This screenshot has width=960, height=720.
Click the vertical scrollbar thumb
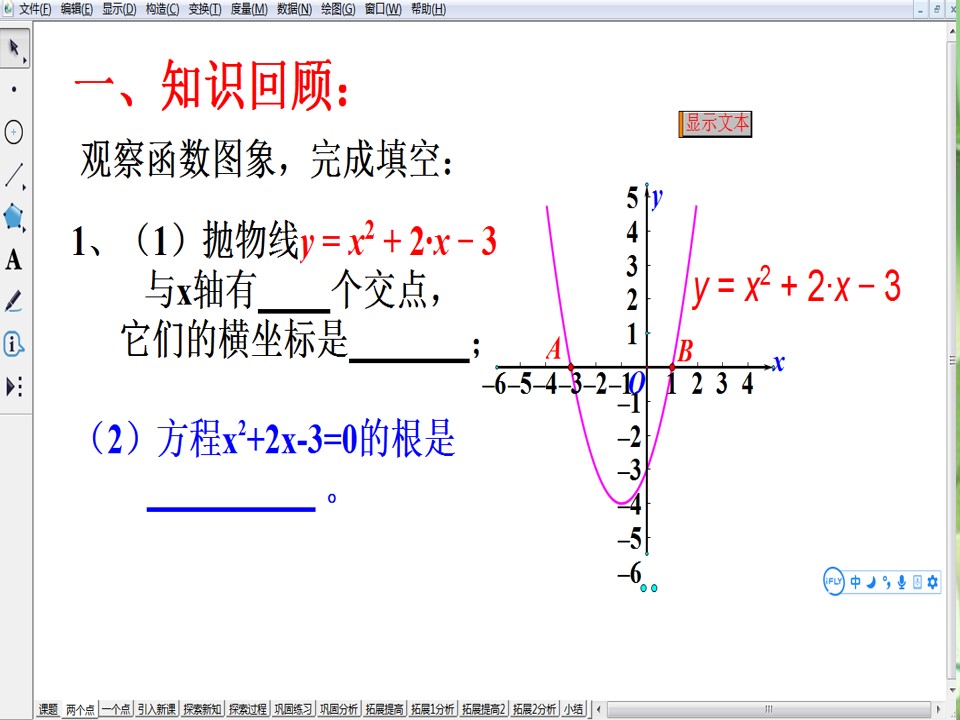tap(953, 360)
